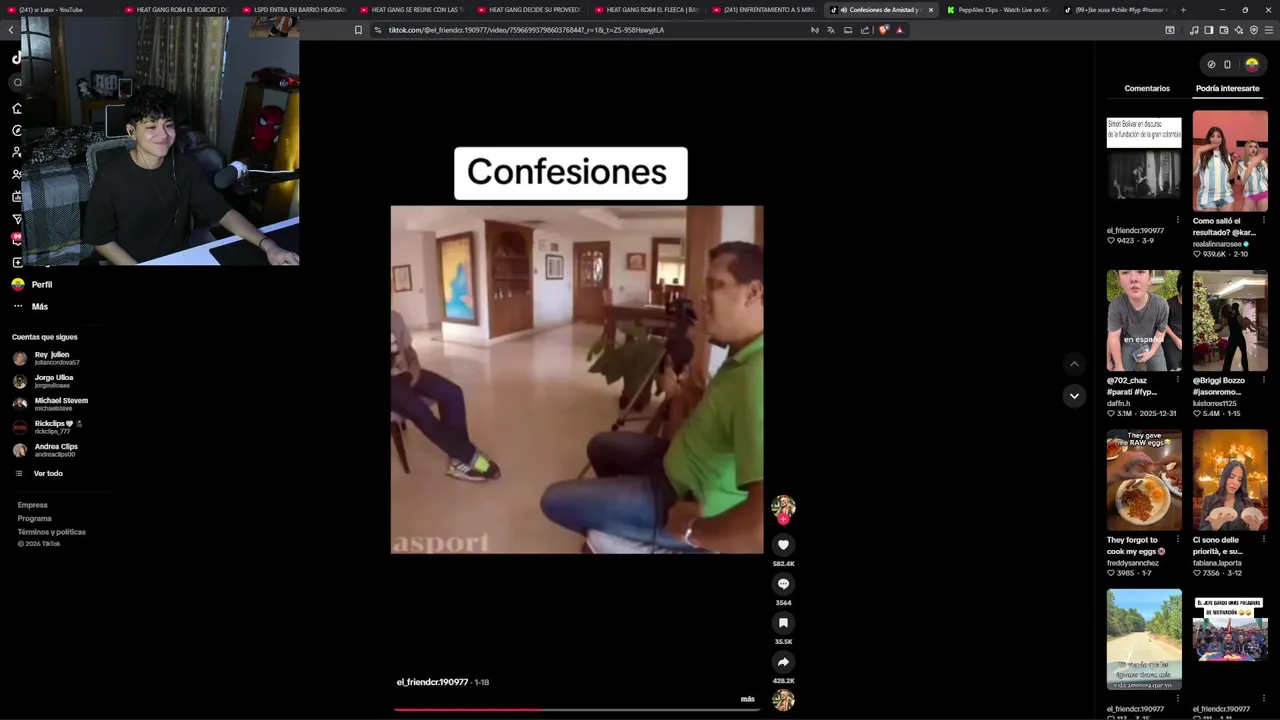1280x720 pixels.
Task: Expand video description with más
Action: pos(747,699)
